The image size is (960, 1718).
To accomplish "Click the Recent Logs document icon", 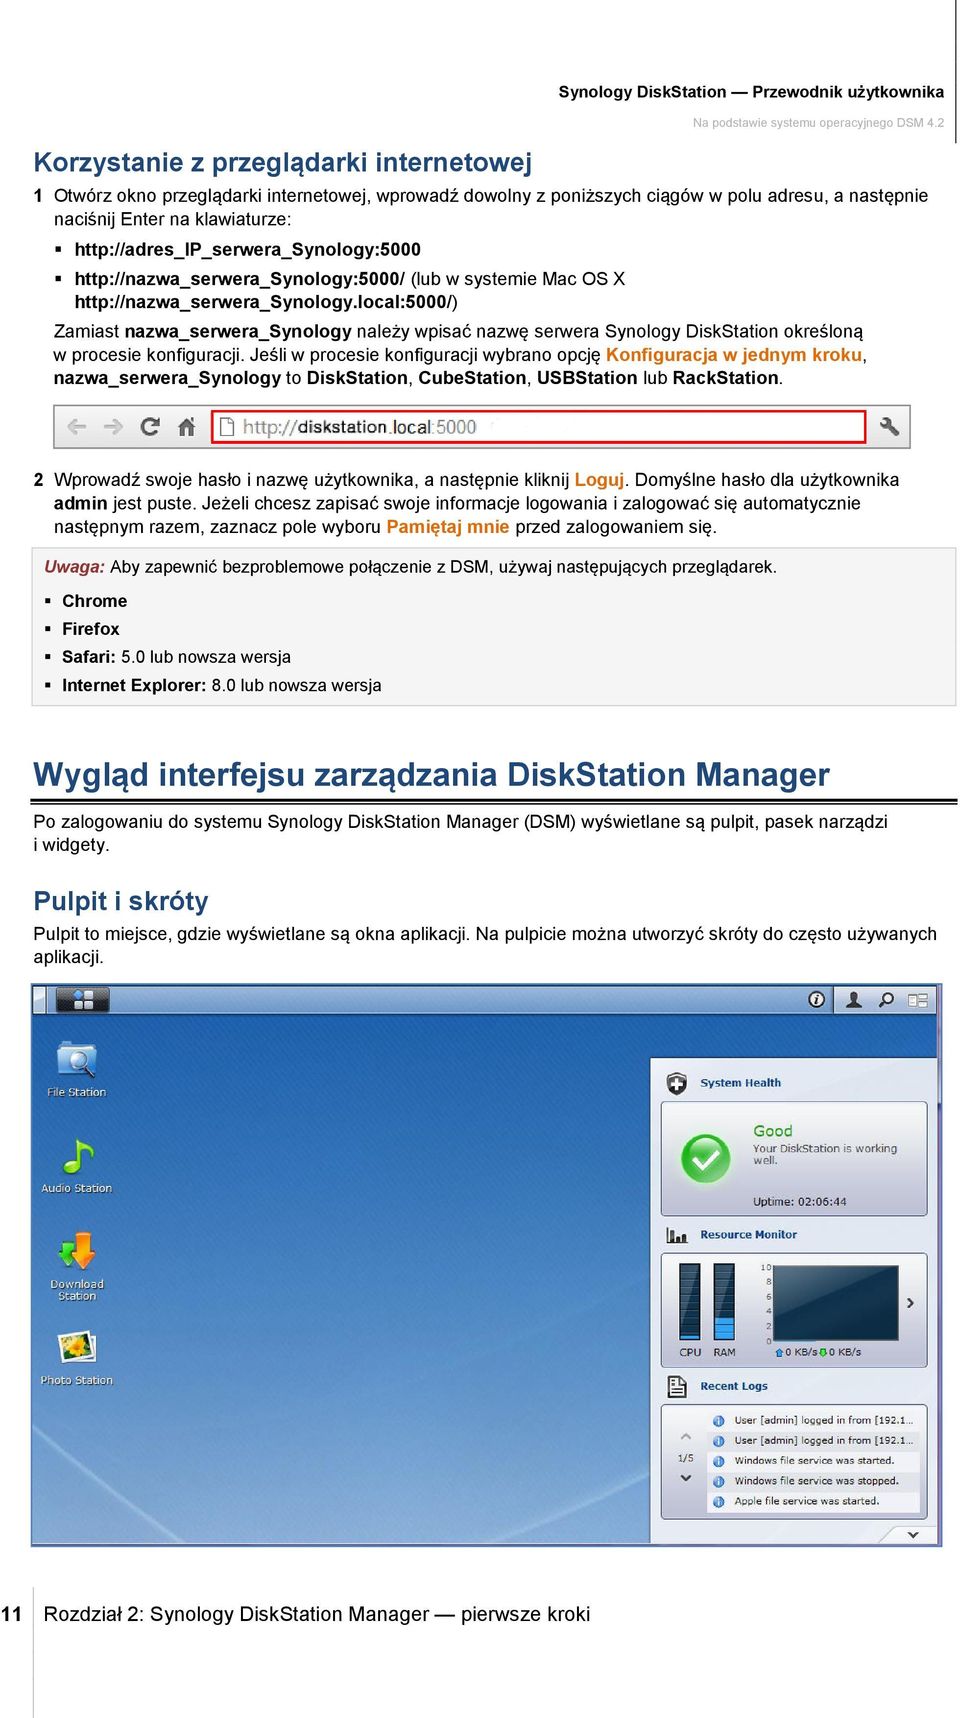I will 677,1387.
